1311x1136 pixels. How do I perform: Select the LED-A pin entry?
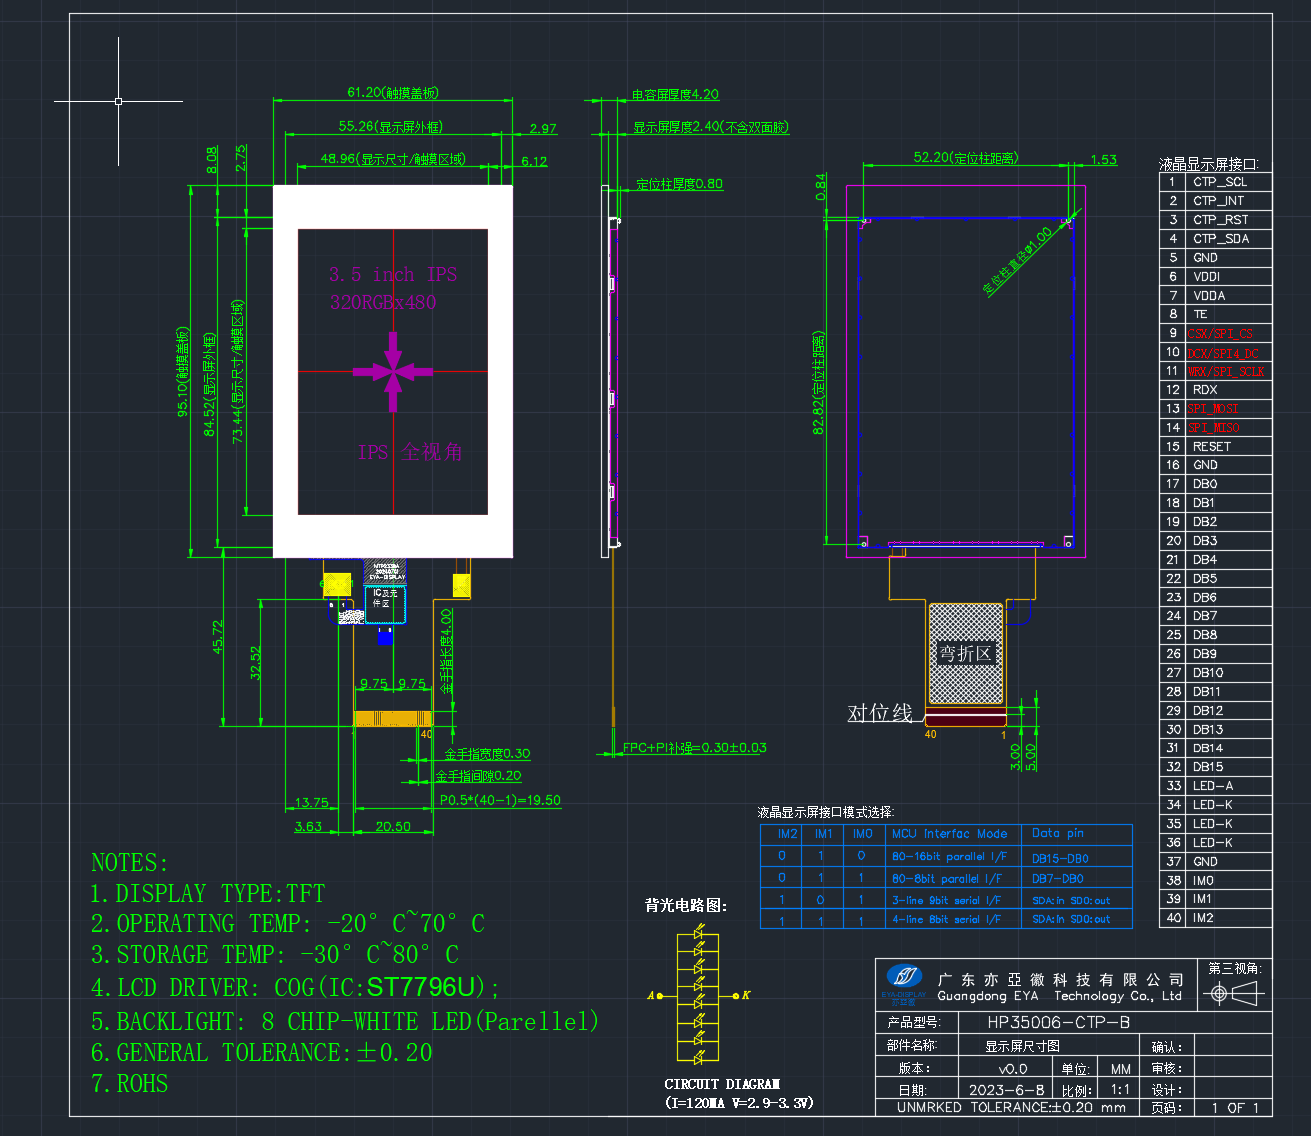[1213, 786]
